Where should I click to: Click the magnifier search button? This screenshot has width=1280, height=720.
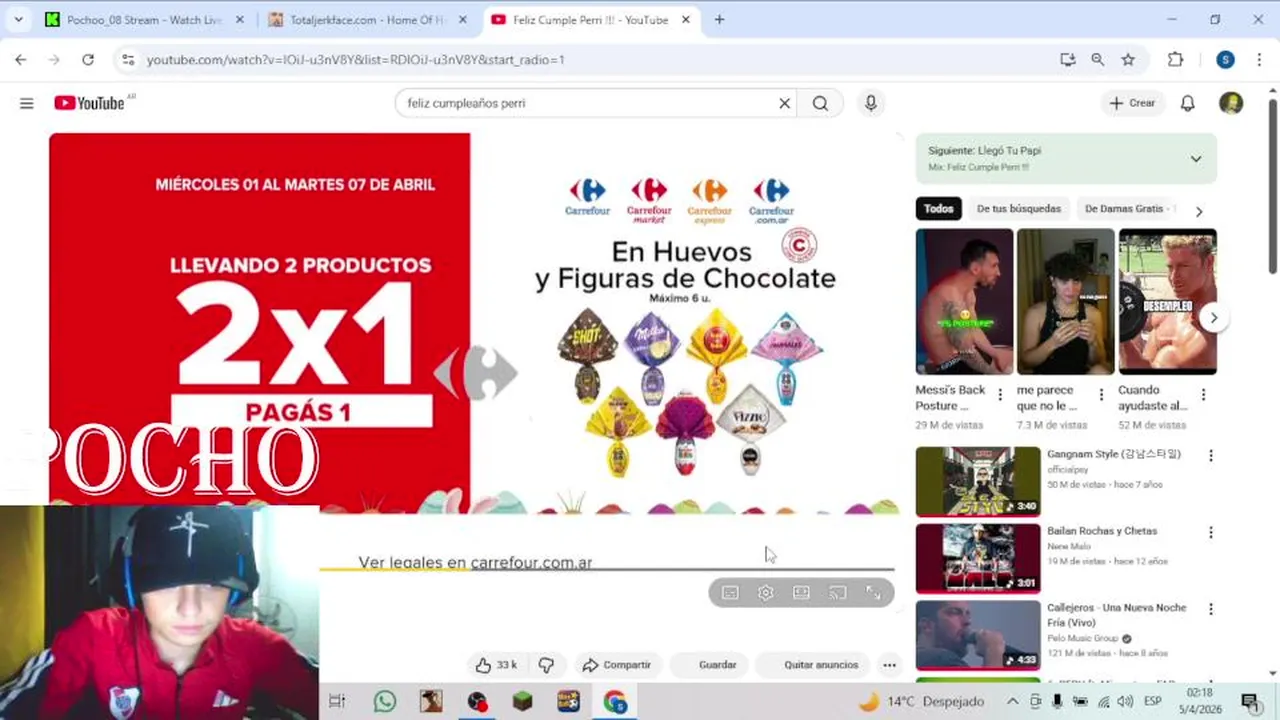pos(820,103)
